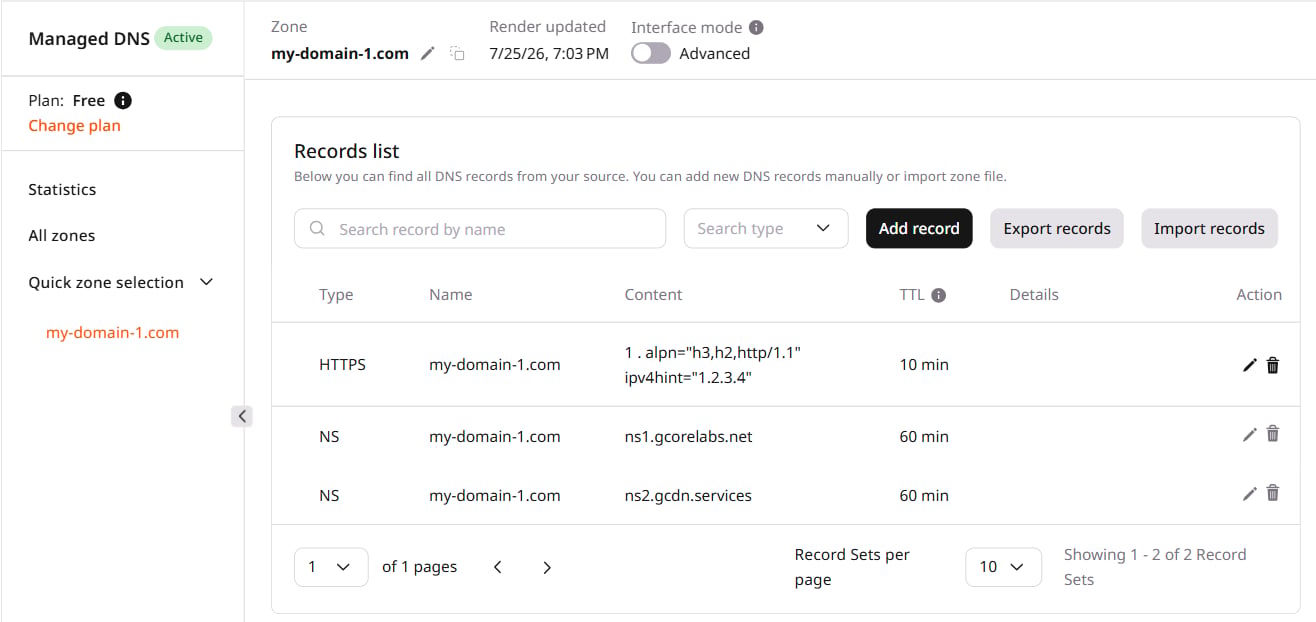Viewport: 1316px width, 622px height.
Task: Click TTL column info icon
Action: [938, 295]
